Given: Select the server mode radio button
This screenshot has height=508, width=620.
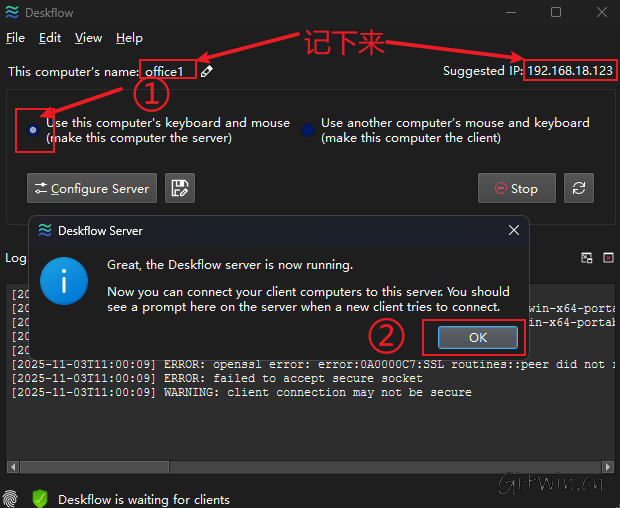Looking at the screenshot, I should (x=34, y=130).
